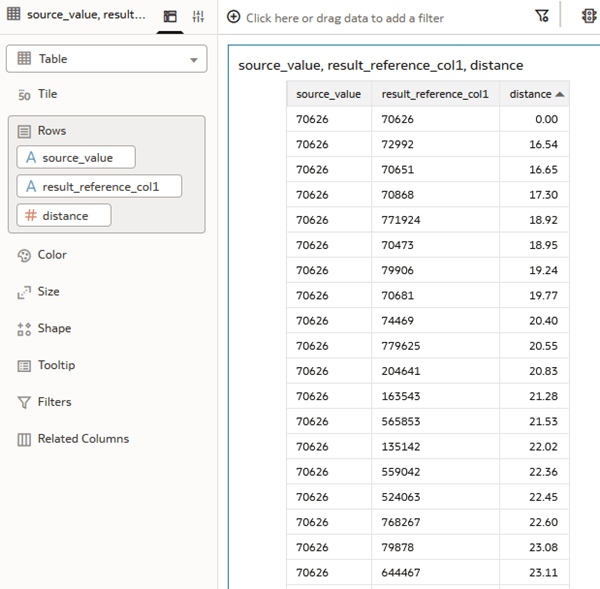
Task: Click the result_reference_col1 column header
Action: point(435,94)
